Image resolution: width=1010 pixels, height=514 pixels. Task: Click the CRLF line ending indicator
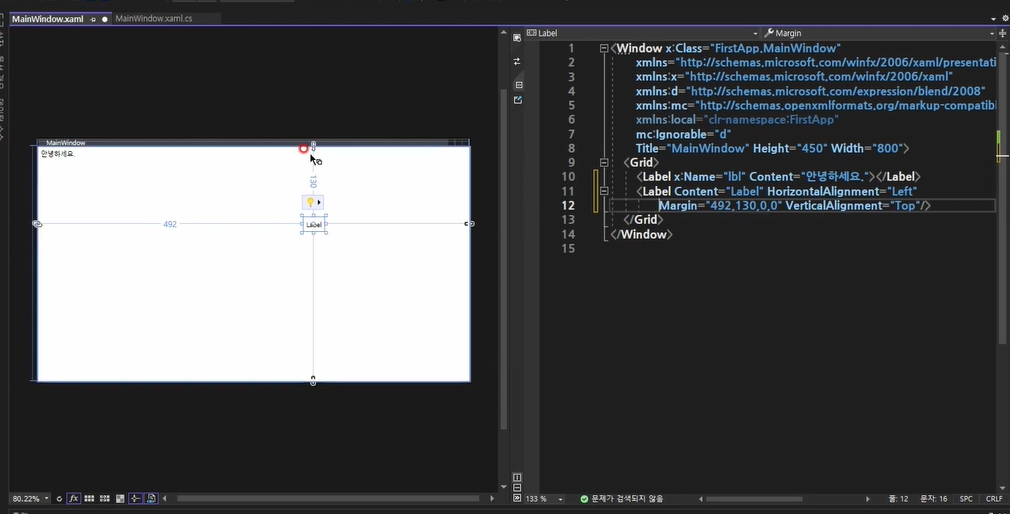tap(993, 499)
